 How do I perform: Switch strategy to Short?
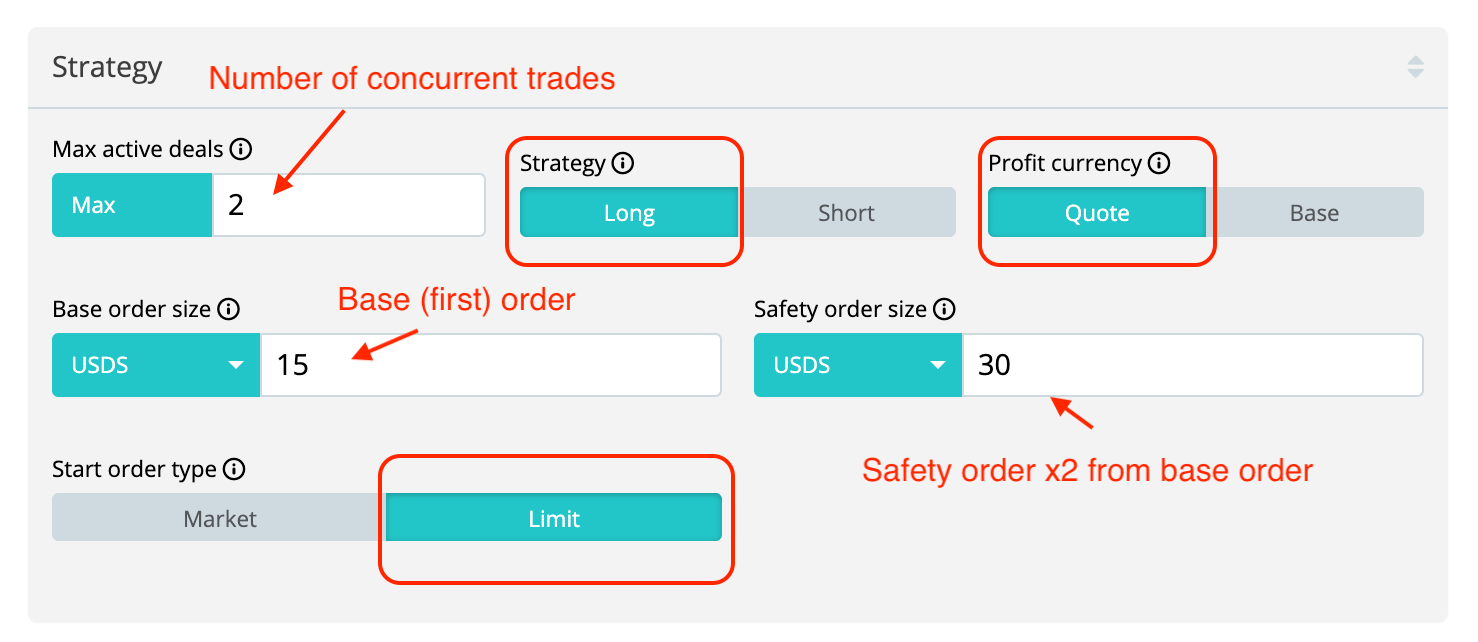click(x=846, y=213)
